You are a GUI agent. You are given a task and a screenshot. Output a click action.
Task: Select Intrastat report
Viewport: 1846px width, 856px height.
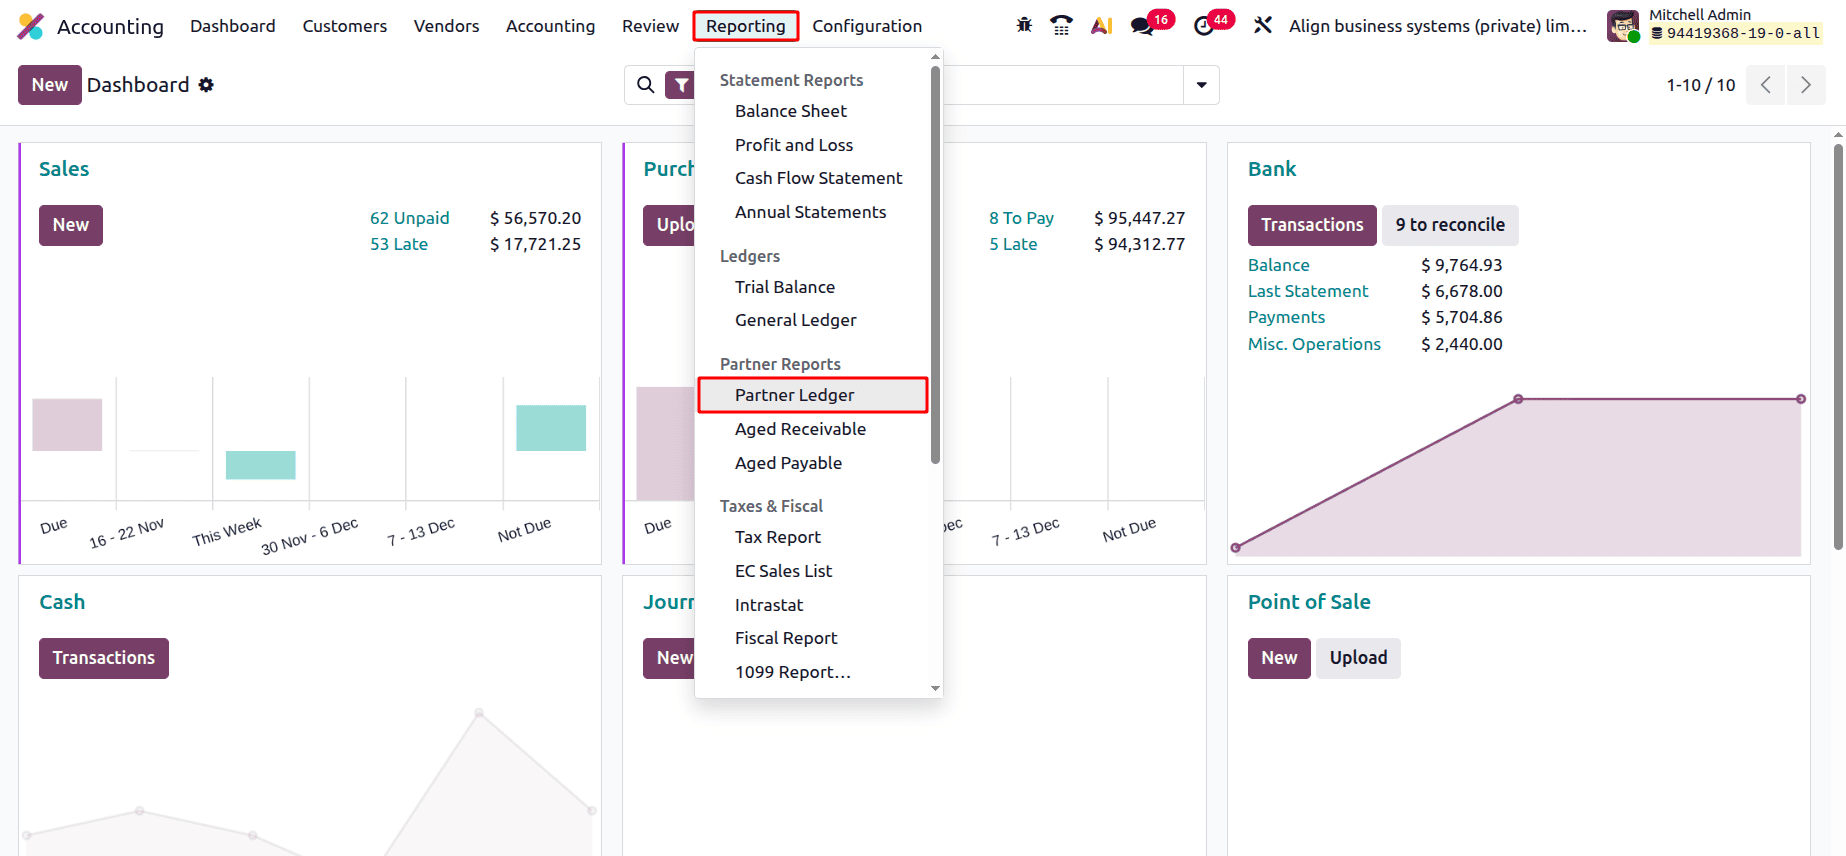point(769,605)
